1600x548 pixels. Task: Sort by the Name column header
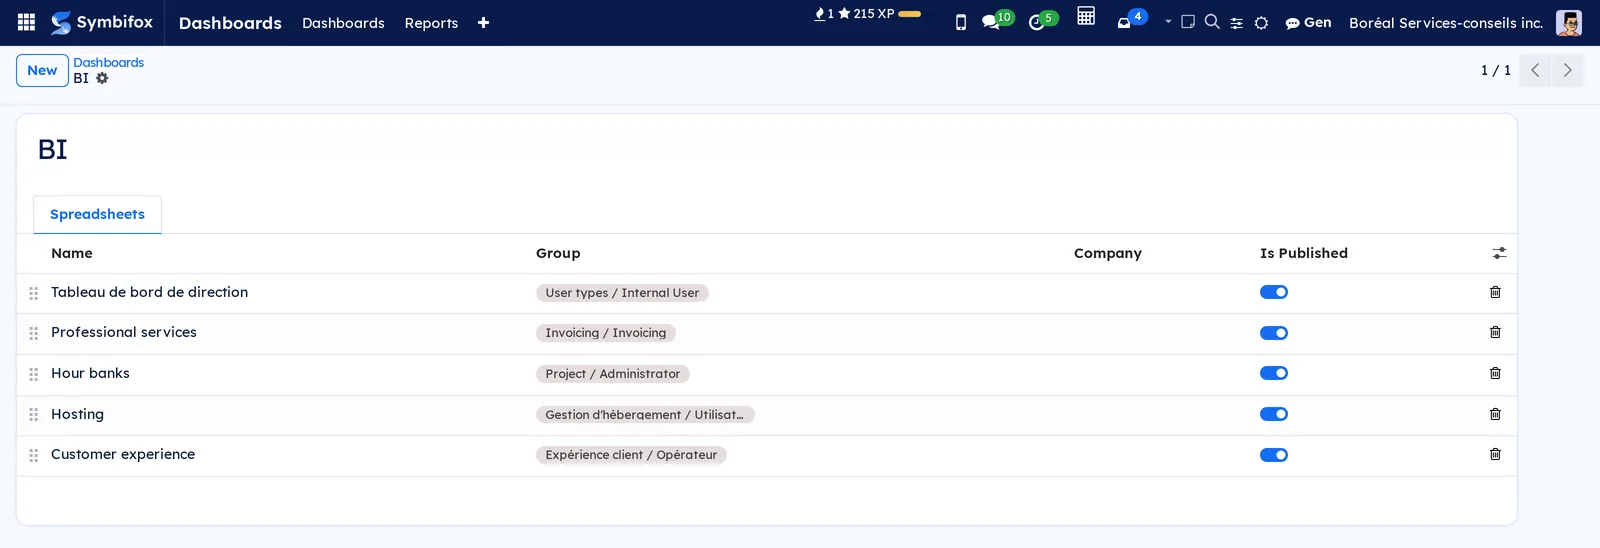point(72,253)
